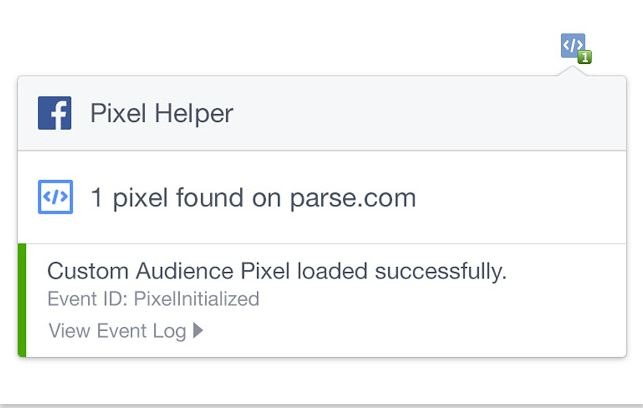Click the Pixel Helper header bar
Viewport: 643px width, 408px height.
point(322,113)
